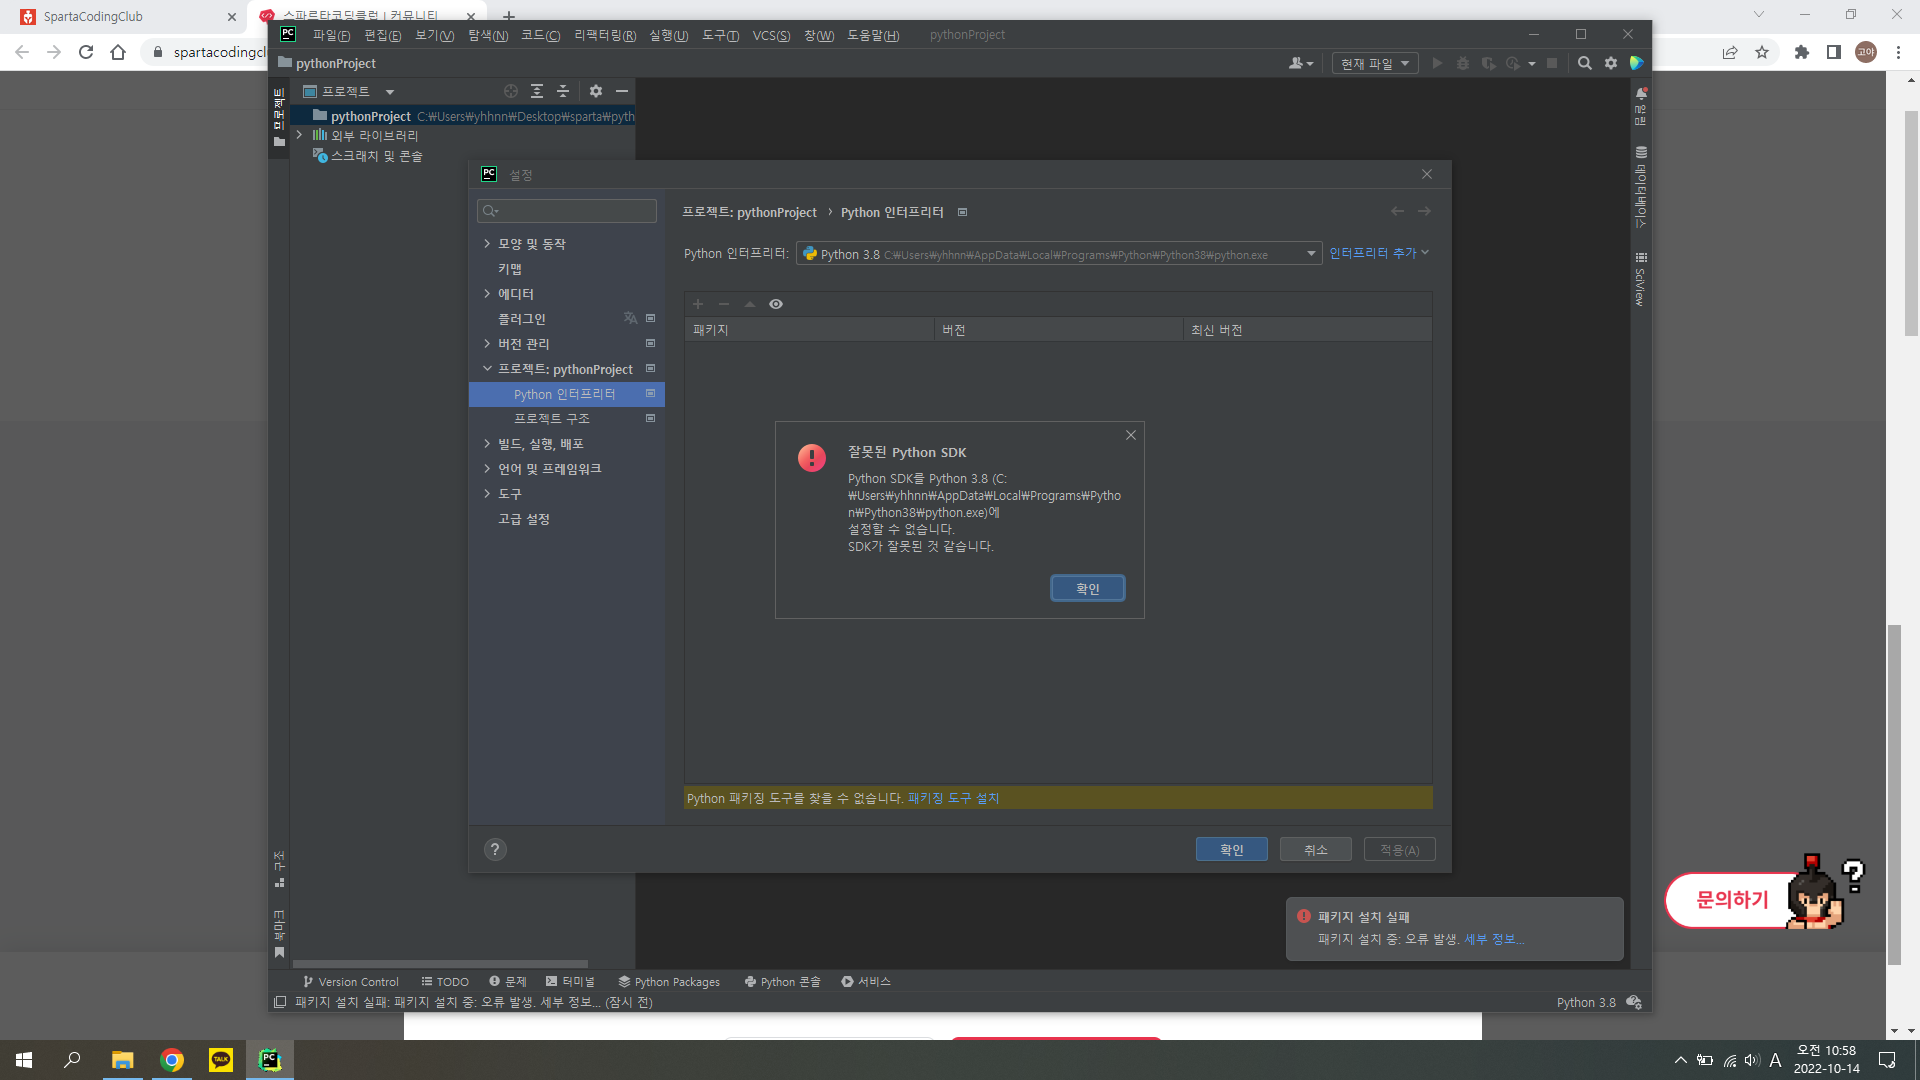Click the uninstall package minus icon

pyautogui.click(x=724, y=304)
